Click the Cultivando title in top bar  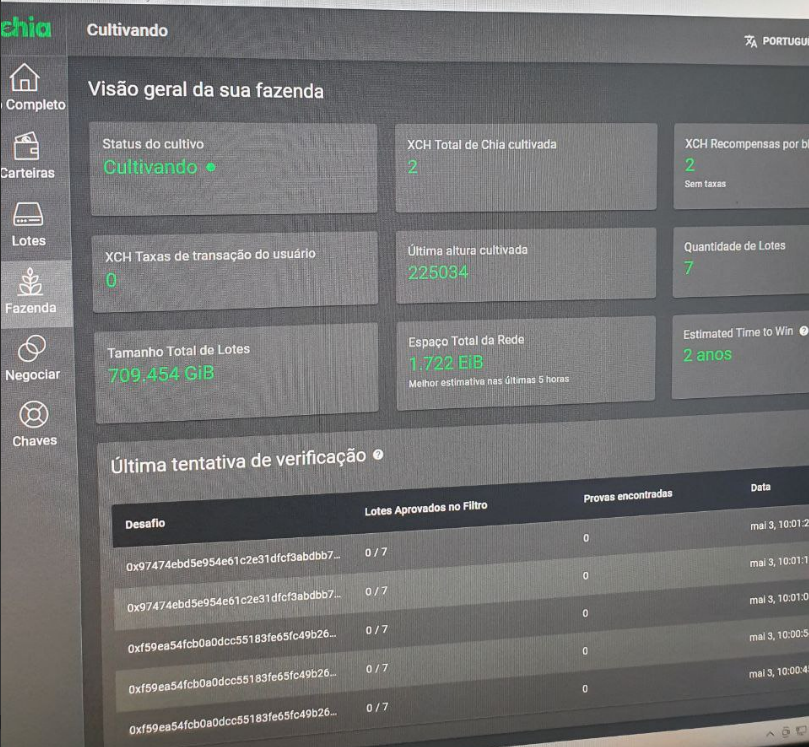coord(127,30)
